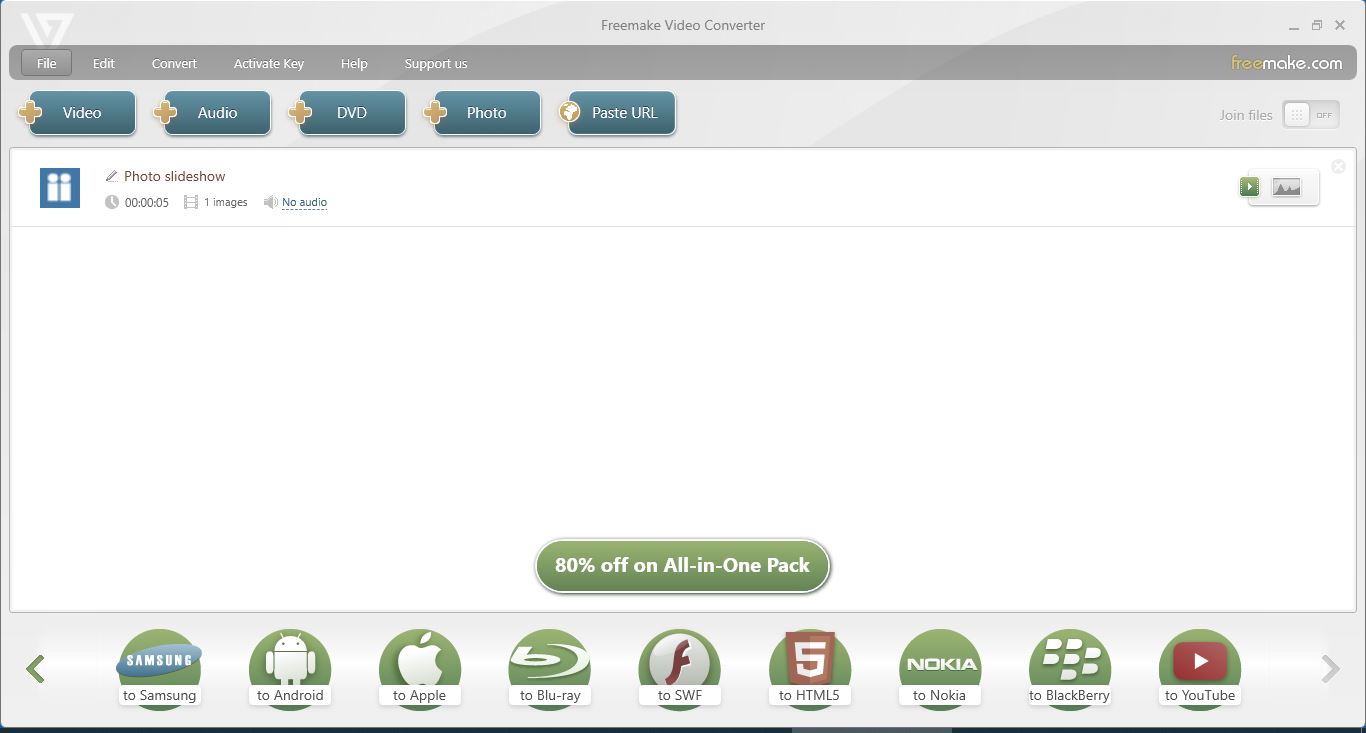Click the No audio link
This screenshot has height=733, width=1366.
click(304, 202)
